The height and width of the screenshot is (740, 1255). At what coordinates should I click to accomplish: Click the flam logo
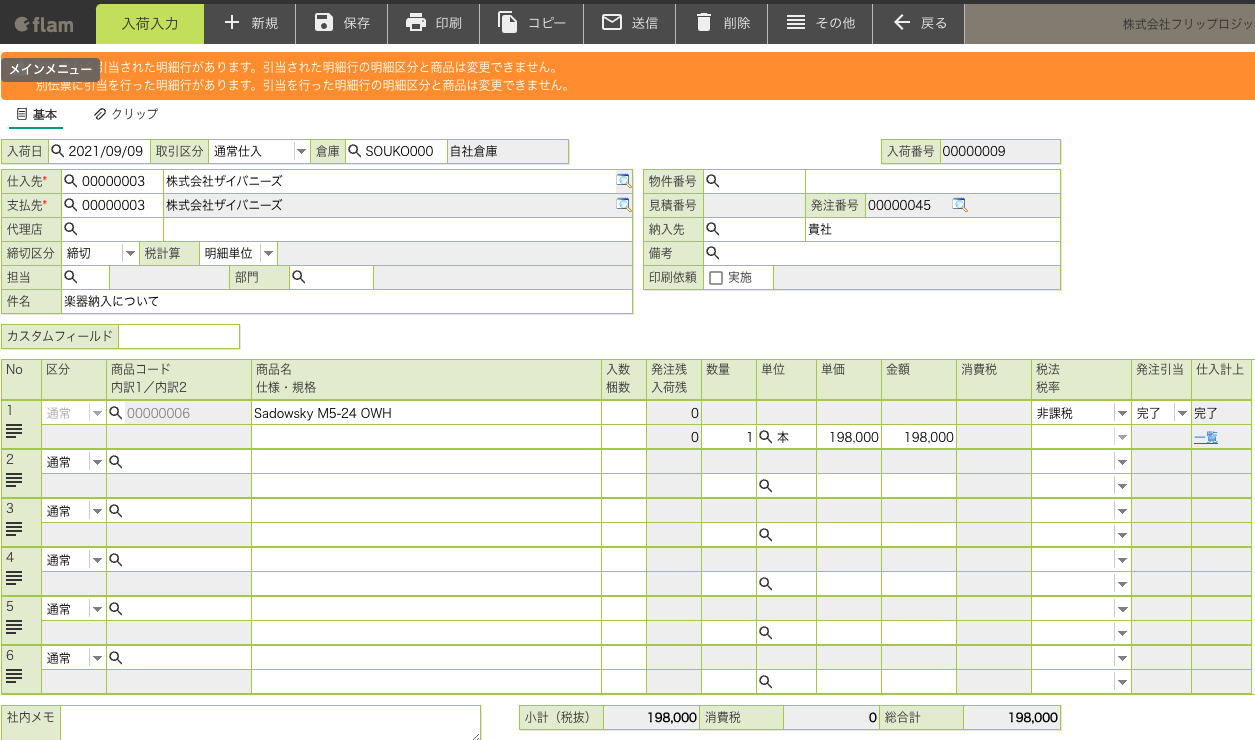pos(44,23)
